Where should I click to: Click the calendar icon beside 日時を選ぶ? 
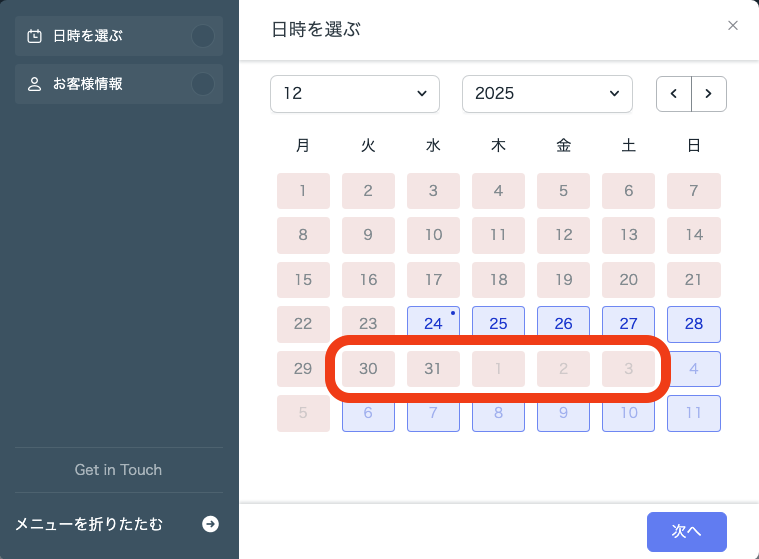coord(34,36)
